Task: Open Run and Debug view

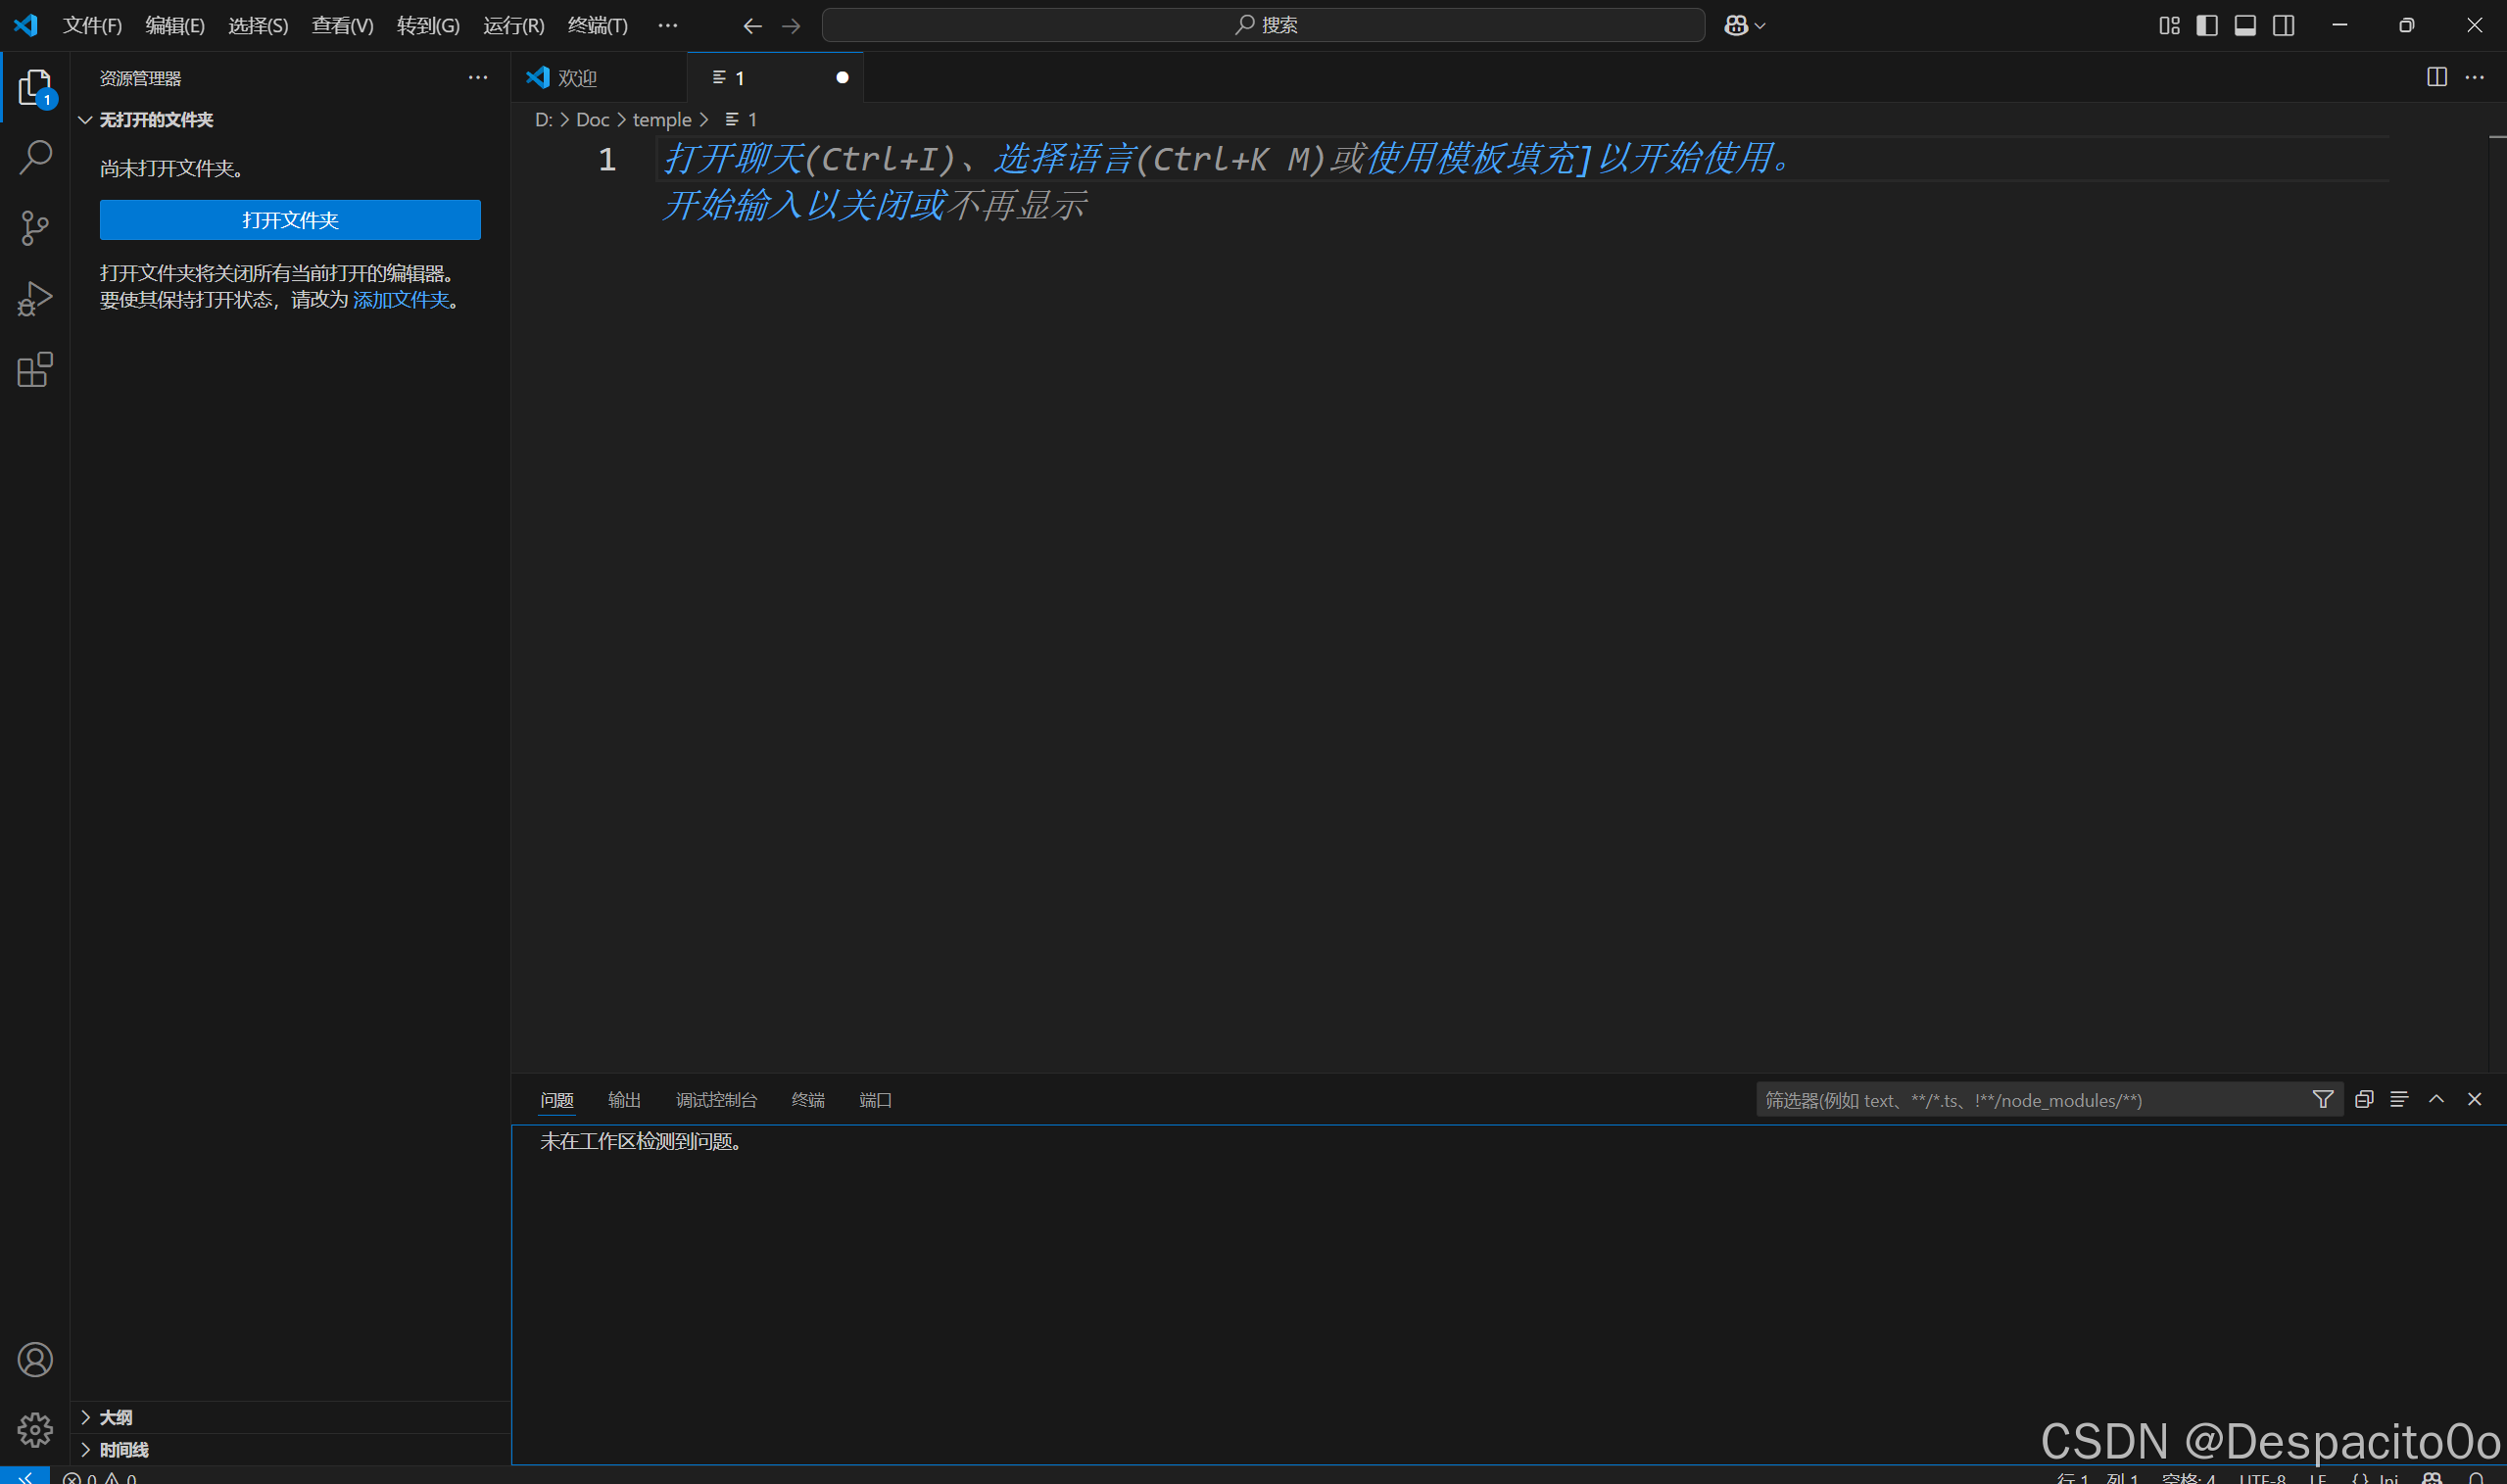Action: coord(35,298)
